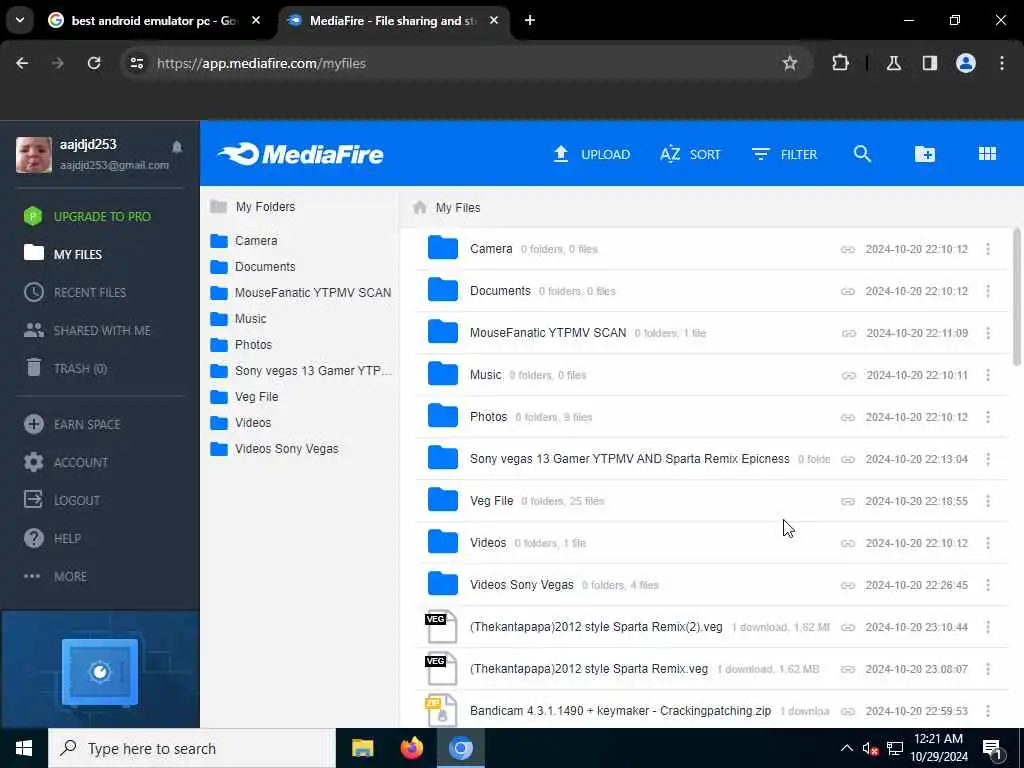Click the file list vertical scrollbar

[x=1016, y=297]
